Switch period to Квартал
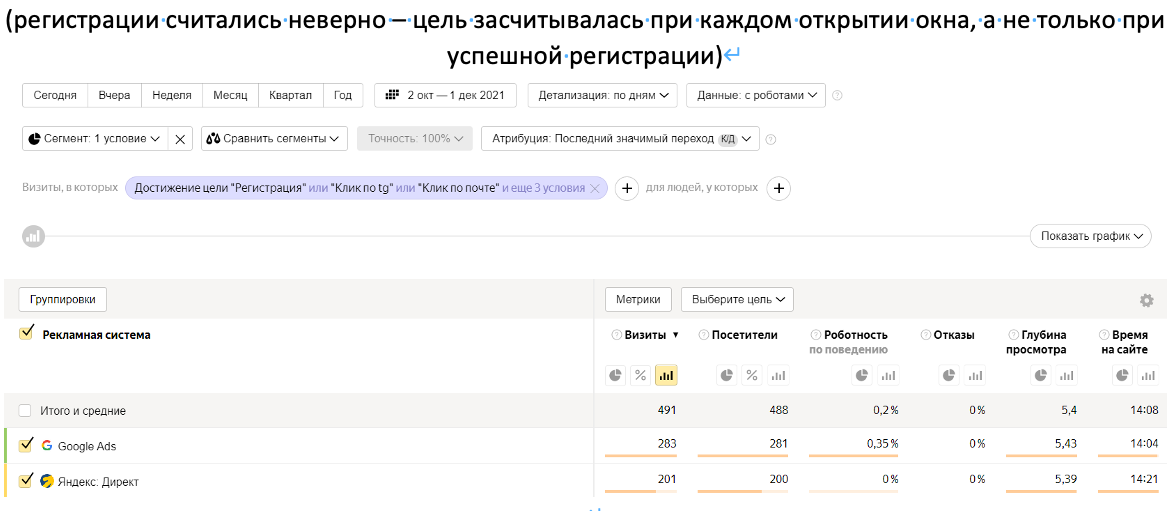Viewport: 1167px width, 511px height. [x=290, y=95]
